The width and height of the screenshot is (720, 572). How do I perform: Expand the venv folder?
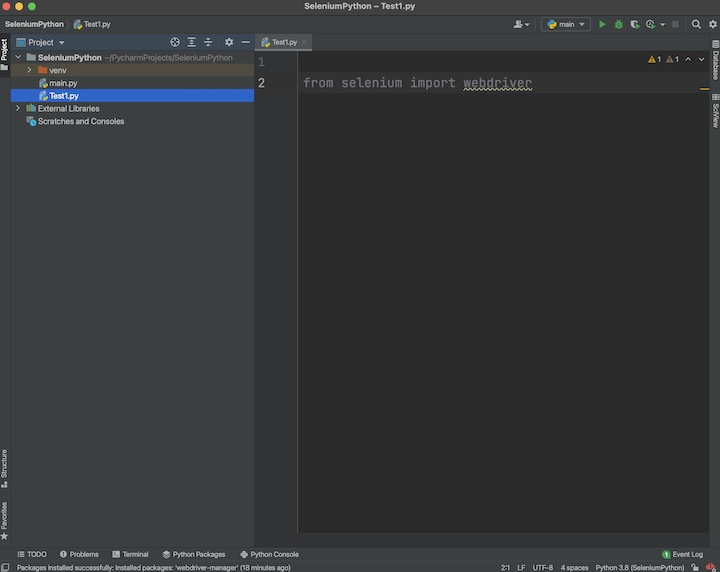(29, 70)
